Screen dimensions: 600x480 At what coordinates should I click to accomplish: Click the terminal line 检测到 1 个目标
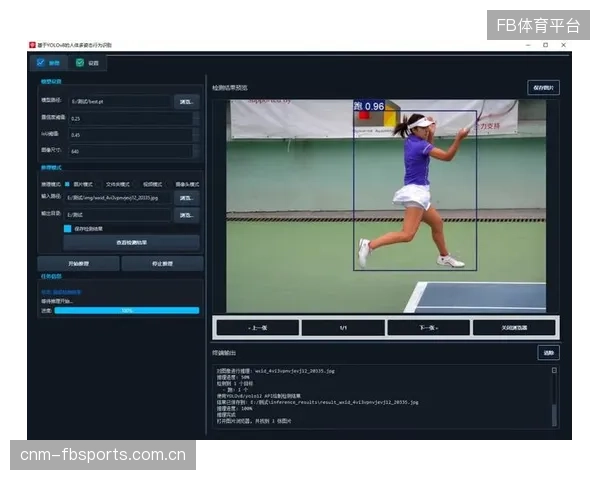[235, 383]
